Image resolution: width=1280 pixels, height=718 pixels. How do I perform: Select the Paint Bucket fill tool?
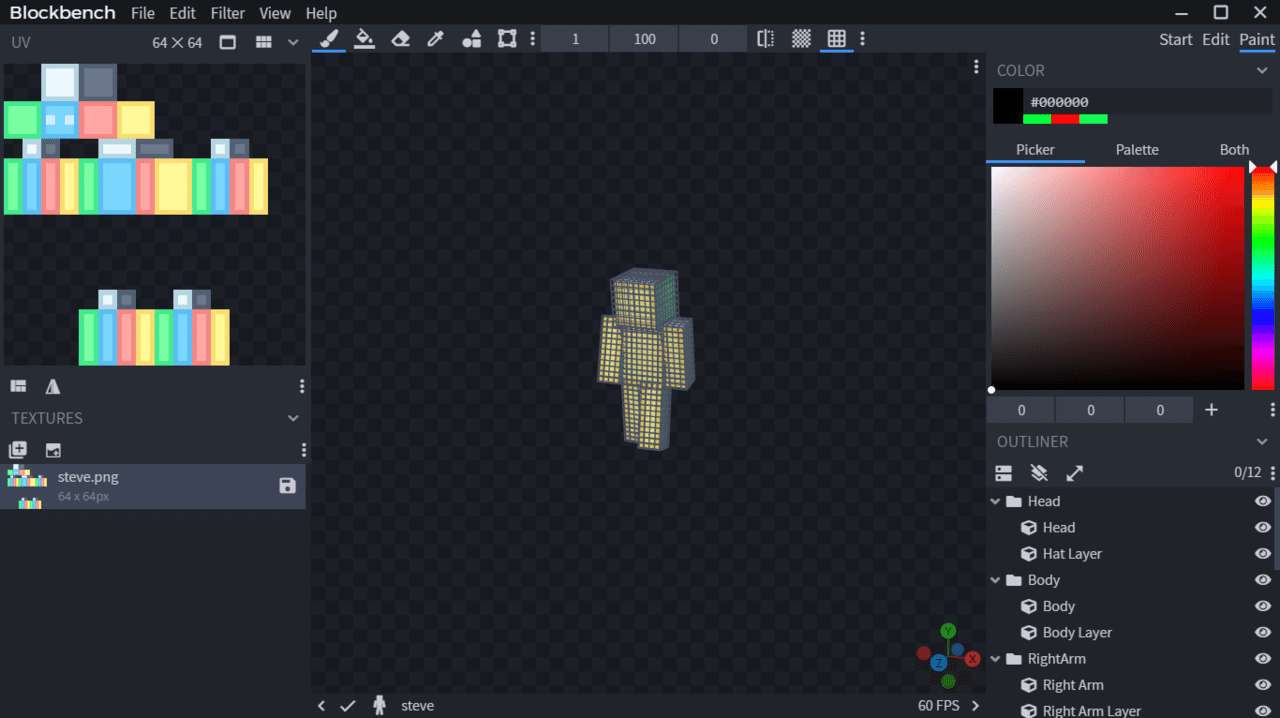click(364, 39)
